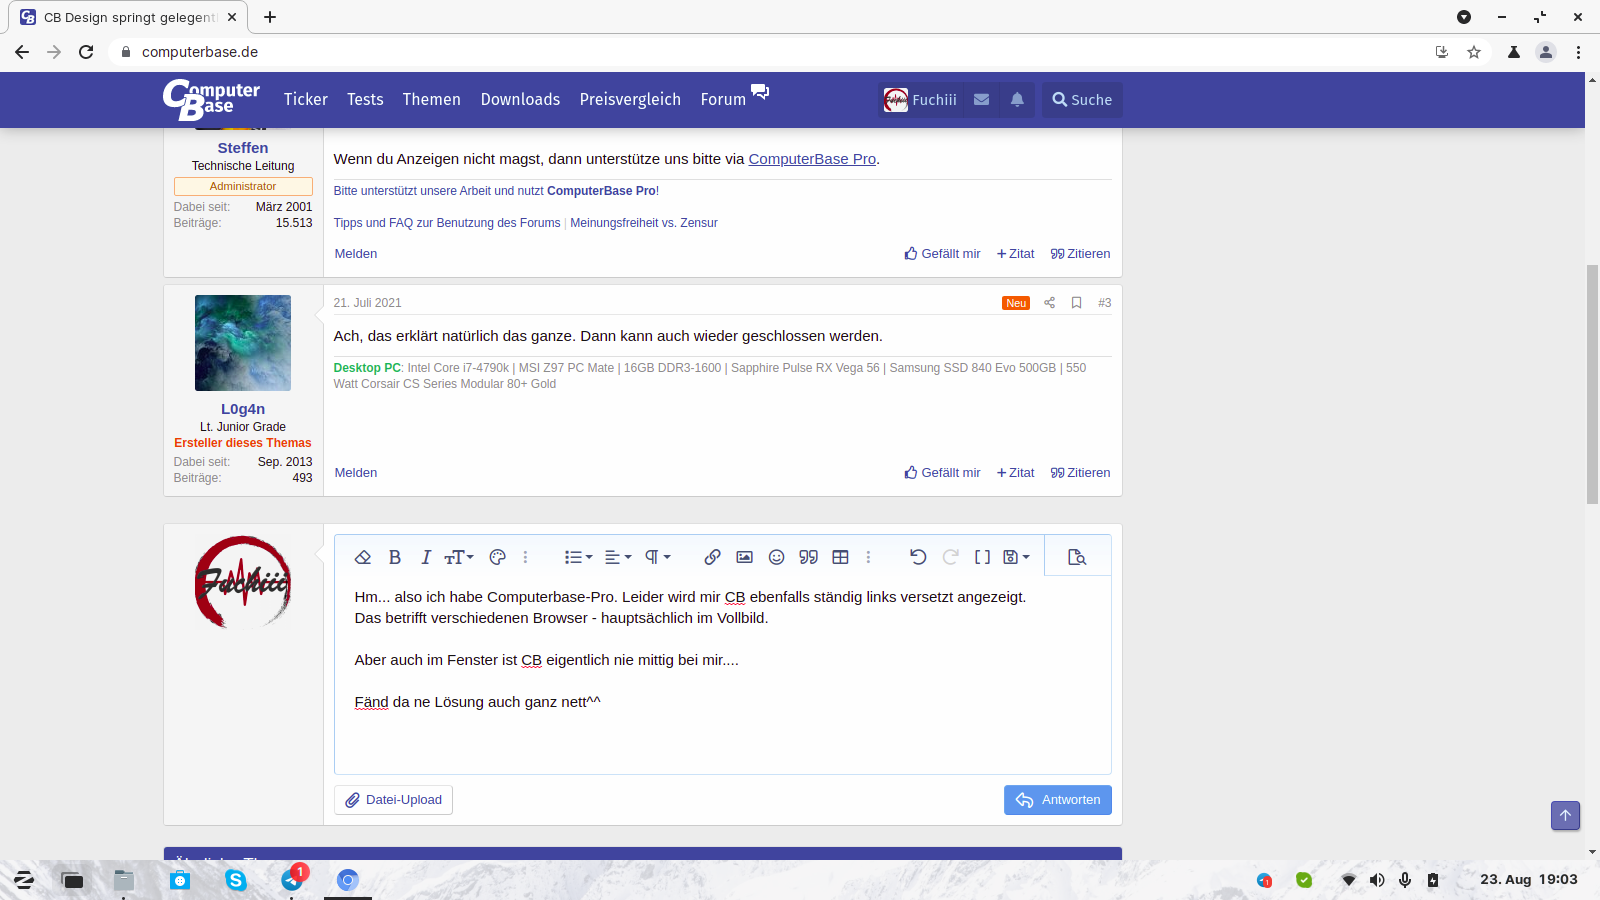This screenshot has width=1600, height=900.
Task: Quote L0g4n's post with Zitieren
Action: pyautogui.click(x=1080, y=473)
